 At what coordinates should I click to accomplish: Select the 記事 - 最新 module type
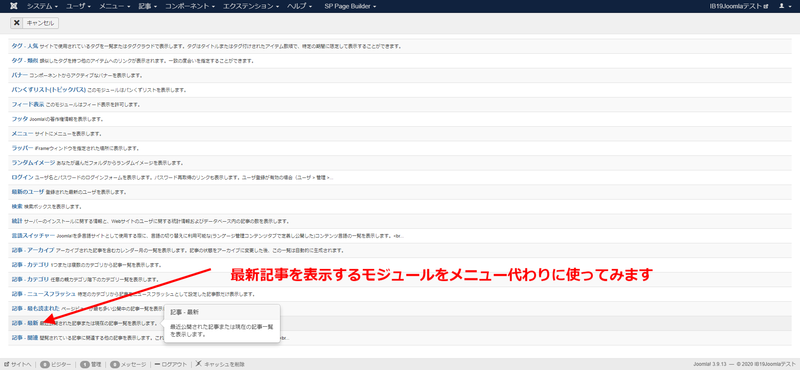pyautogui.click(x=24, y=323)
